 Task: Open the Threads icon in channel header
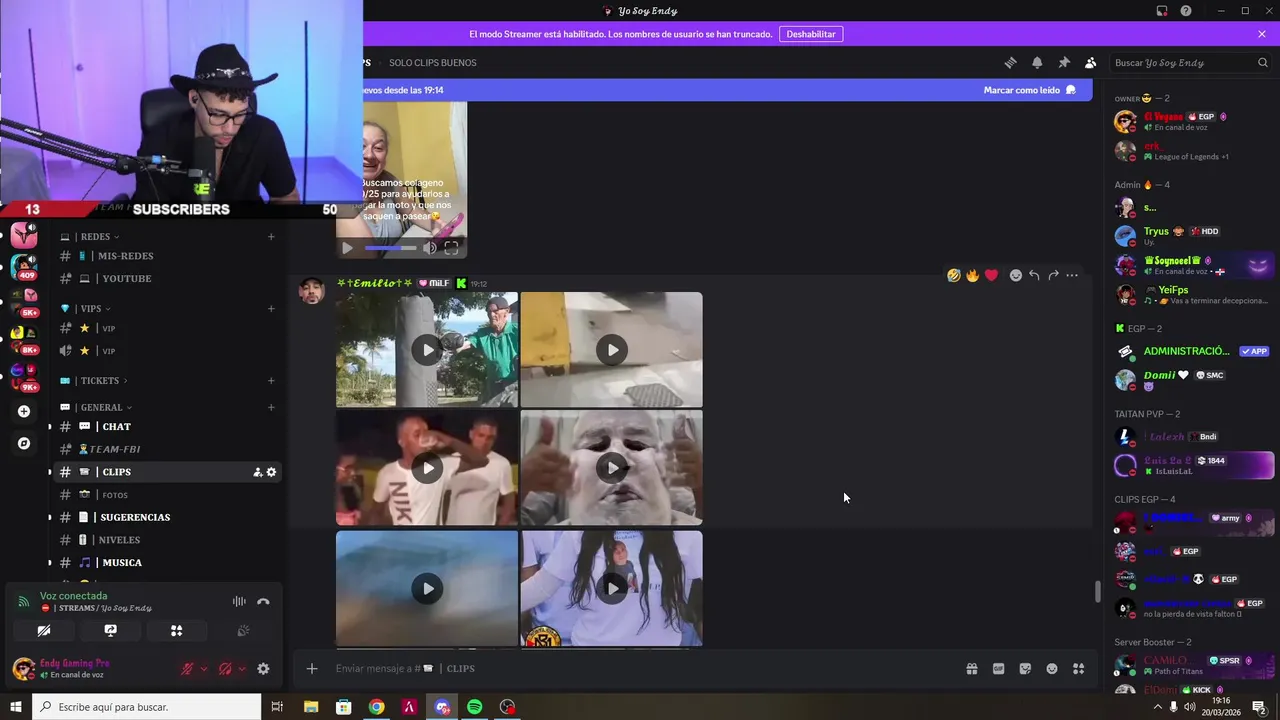1010,62
